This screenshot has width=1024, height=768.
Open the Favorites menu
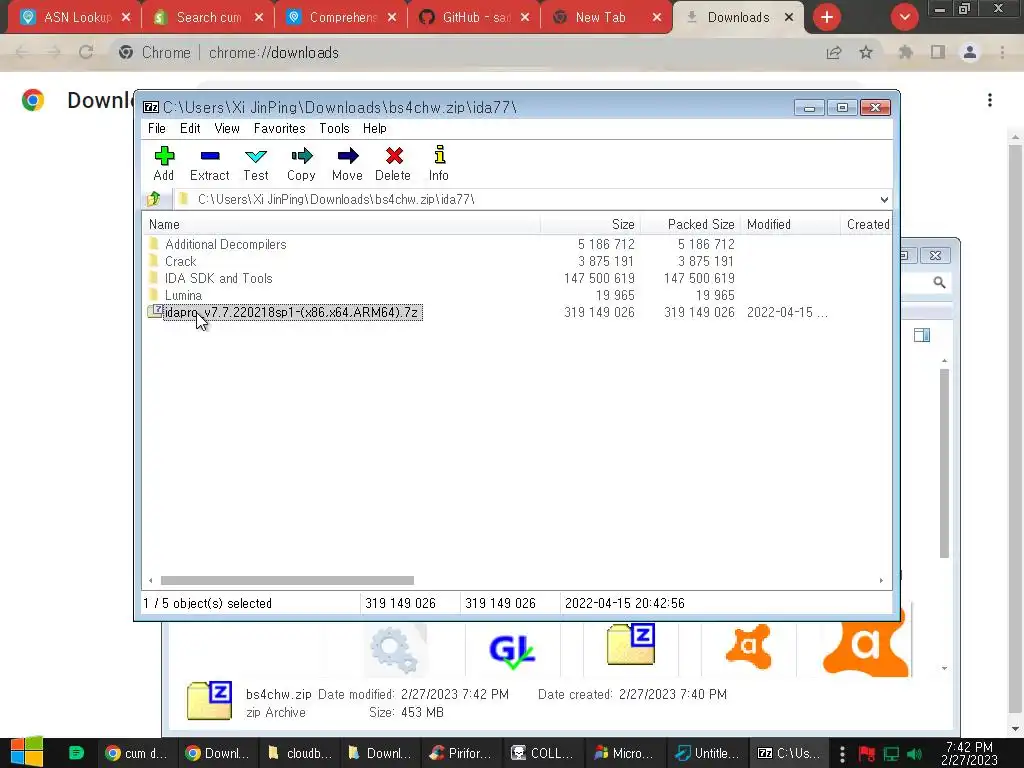coord(280,128)
